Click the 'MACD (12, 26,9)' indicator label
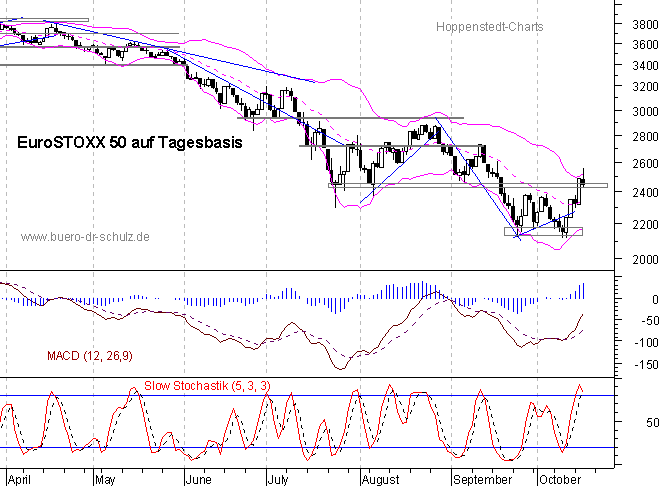The image size is (662, 486). click(90, 356)
